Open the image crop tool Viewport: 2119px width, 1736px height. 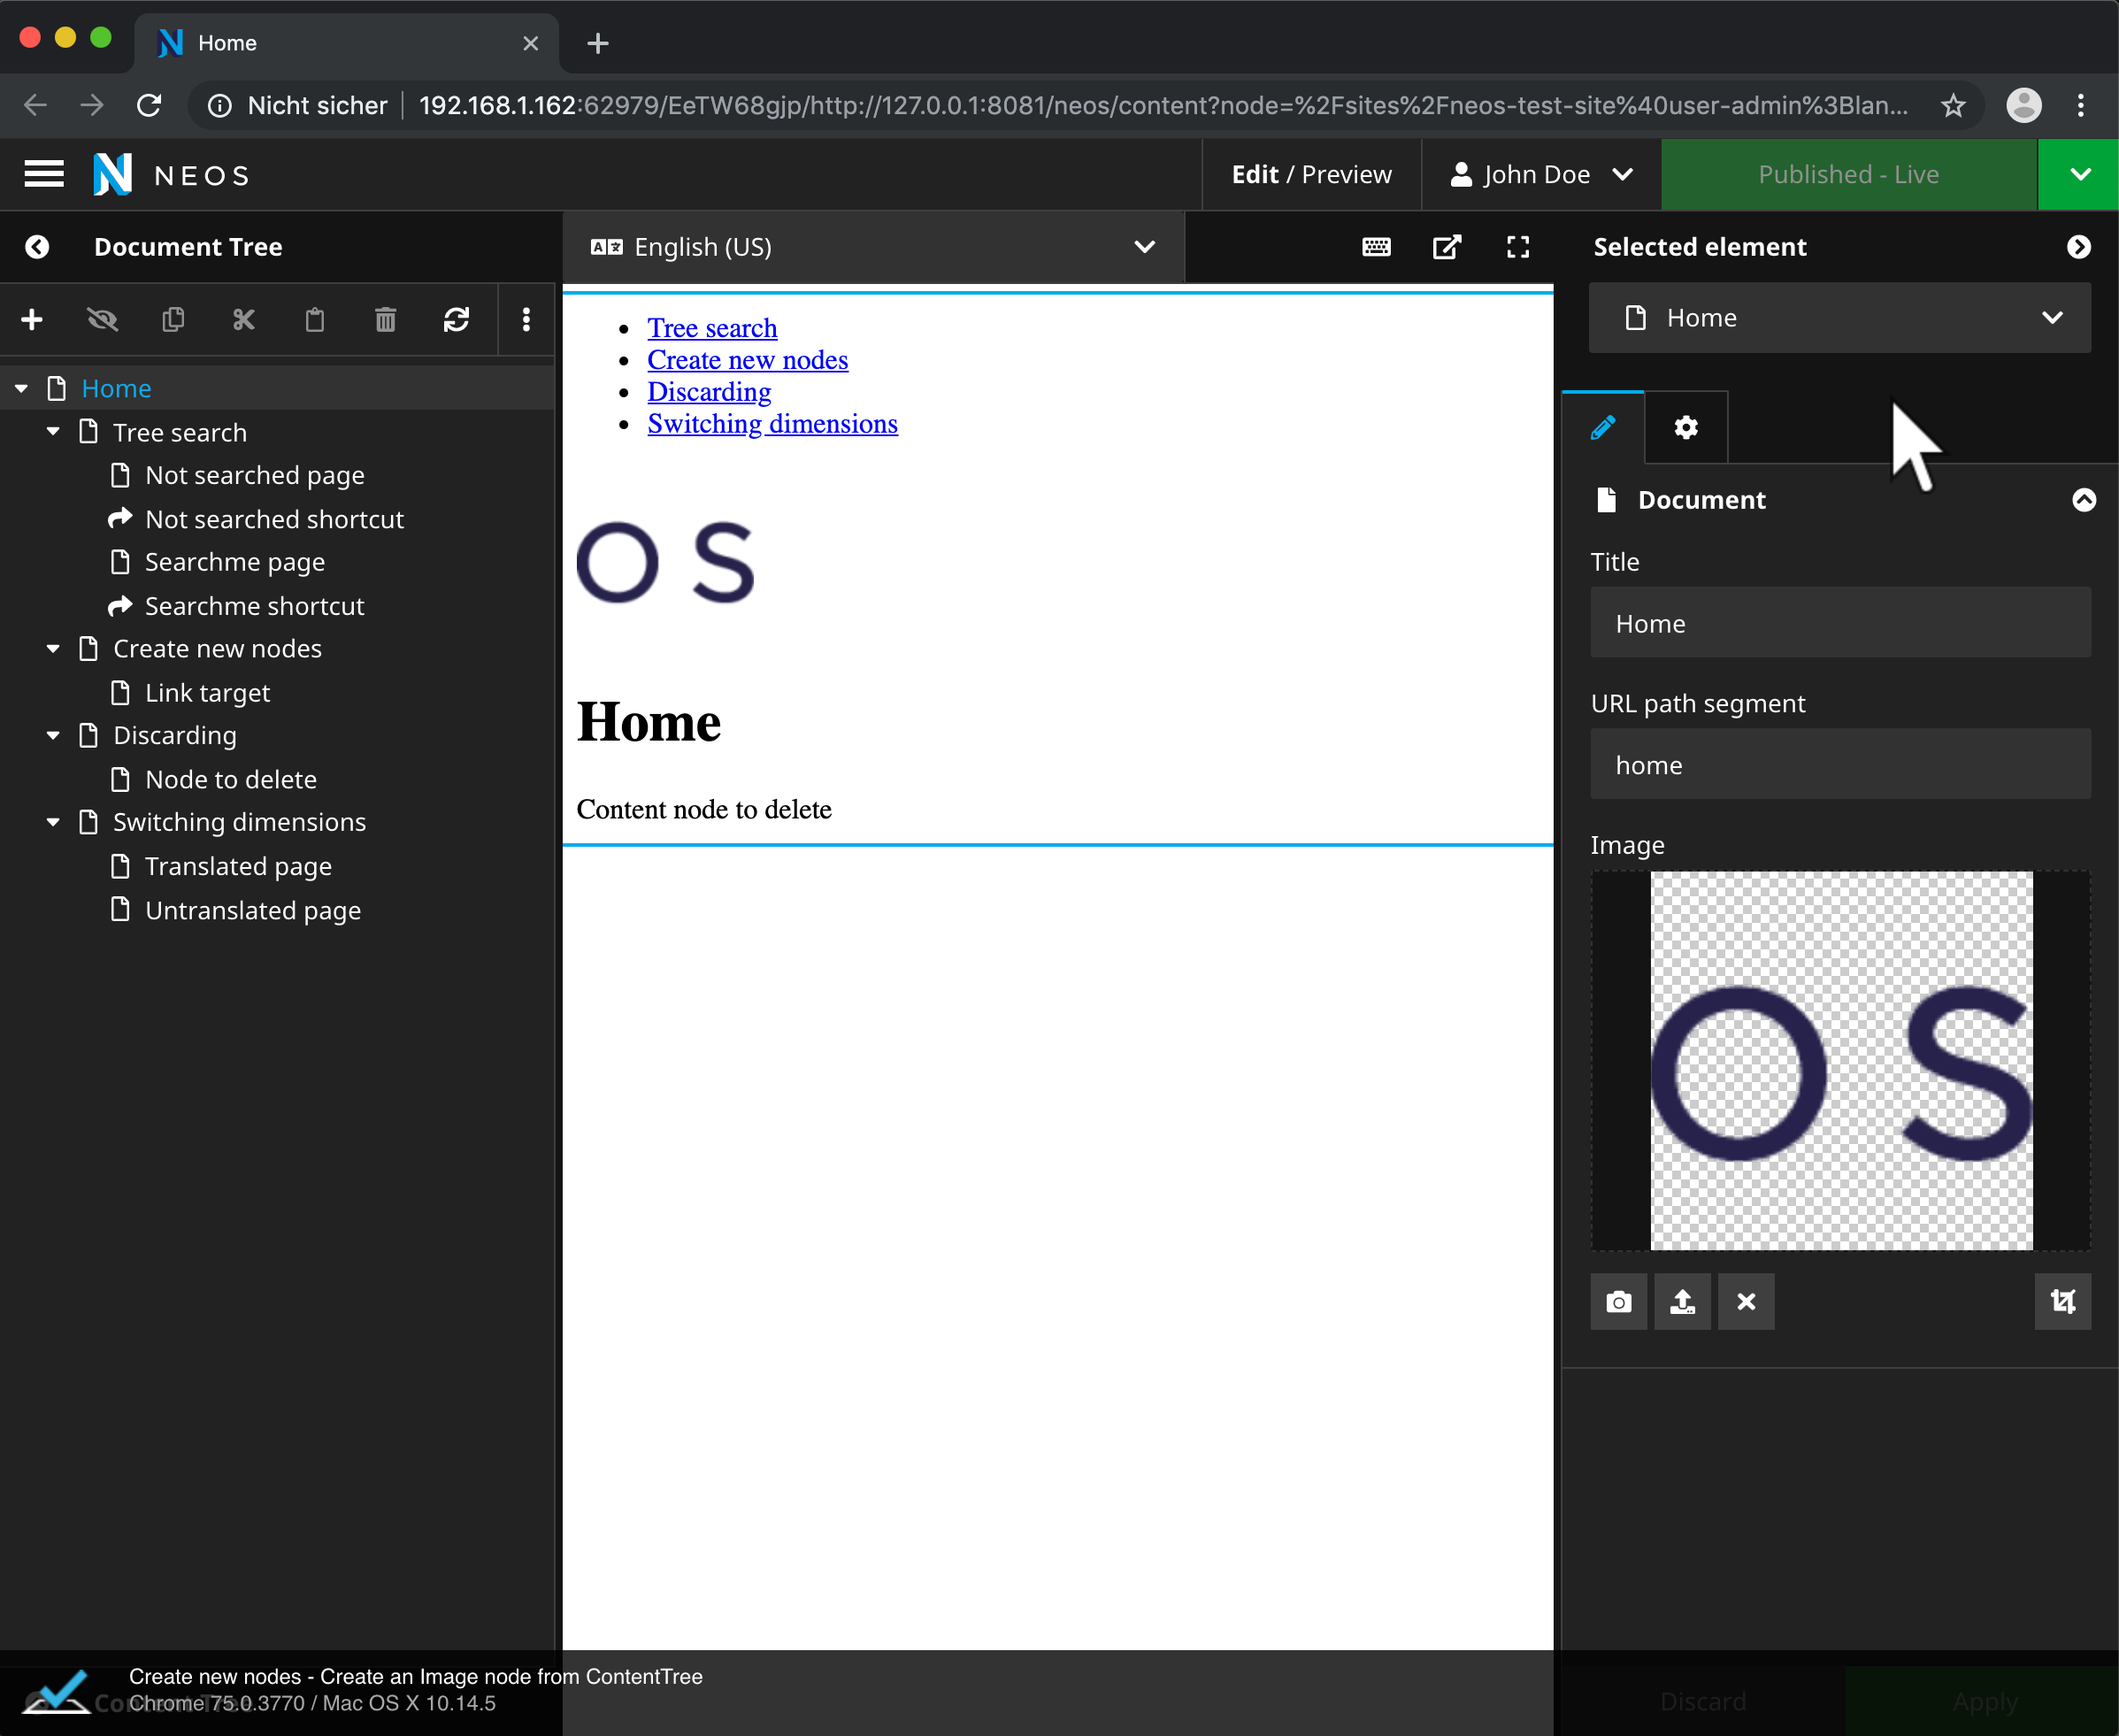pos(2062,1301)
